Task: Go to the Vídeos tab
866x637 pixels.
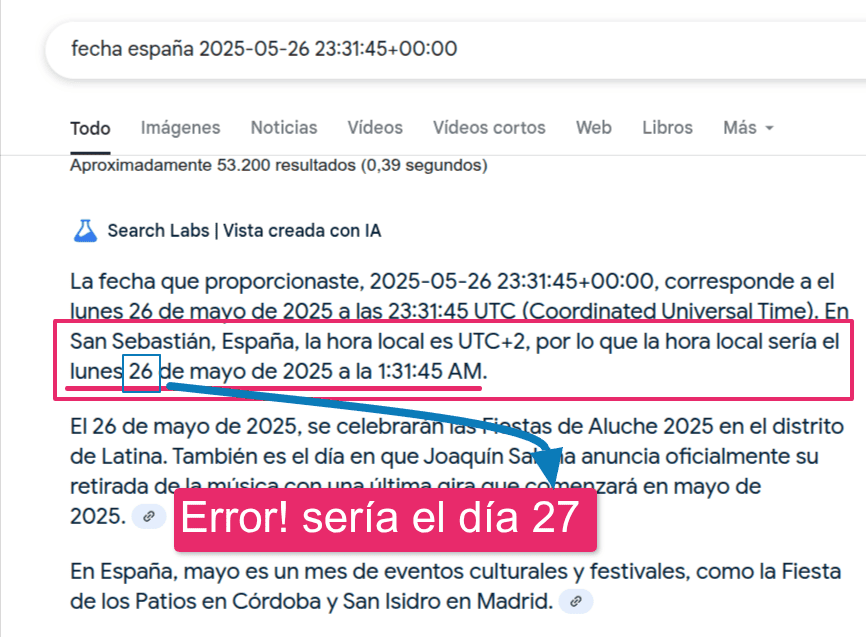Action: [375, 128]
